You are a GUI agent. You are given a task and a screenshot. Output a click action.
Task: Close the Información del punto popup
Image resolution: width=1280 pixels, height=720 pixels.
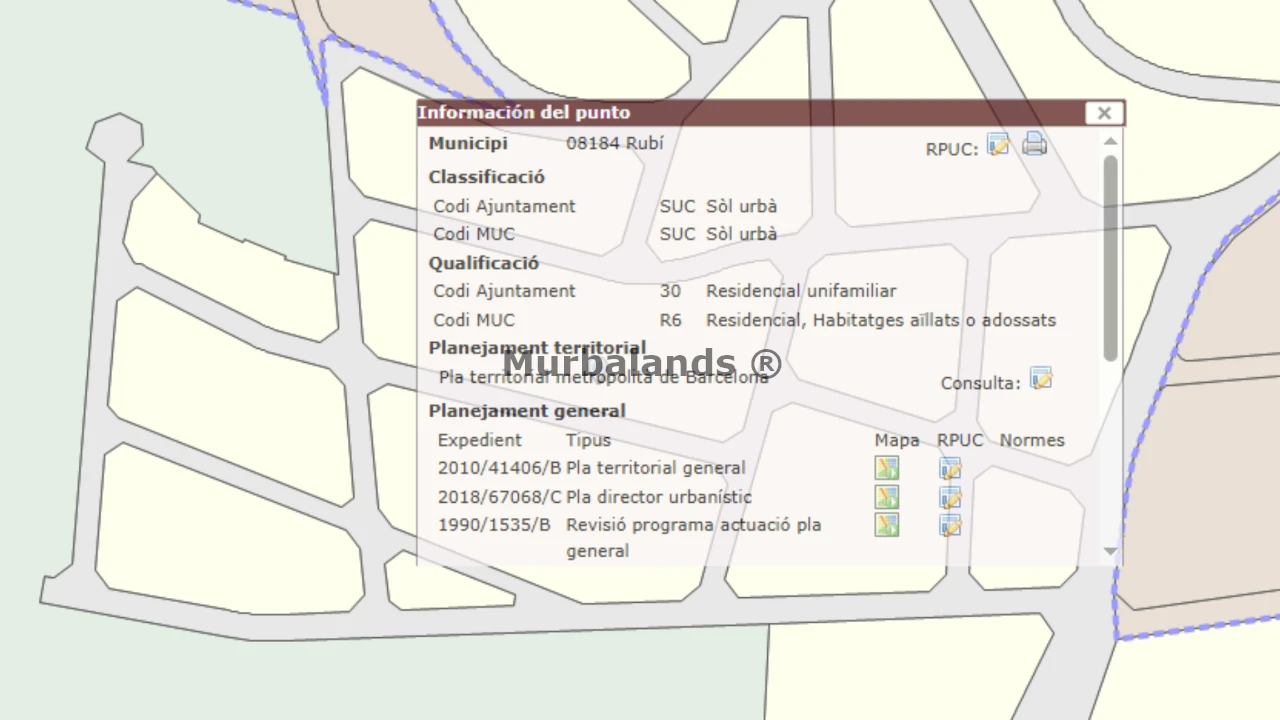click(x=1104, y=113)
